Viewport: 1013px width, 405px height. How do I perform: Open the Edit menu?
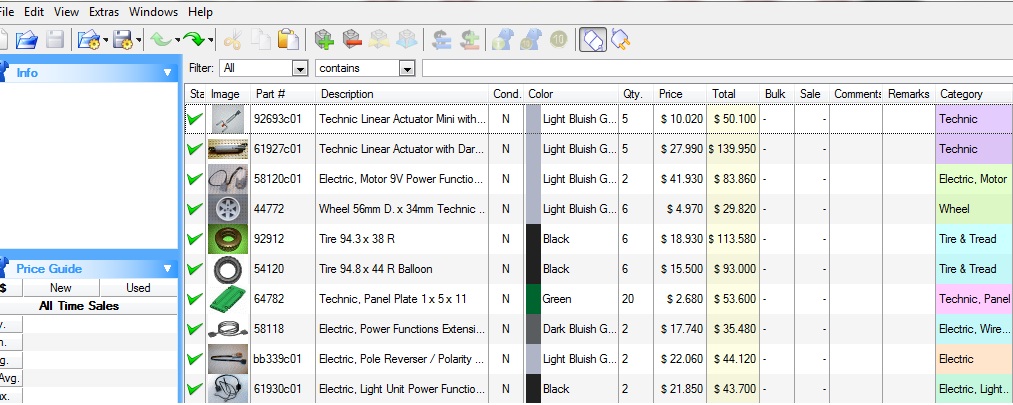pyautogui.click(x=34, y=12)
